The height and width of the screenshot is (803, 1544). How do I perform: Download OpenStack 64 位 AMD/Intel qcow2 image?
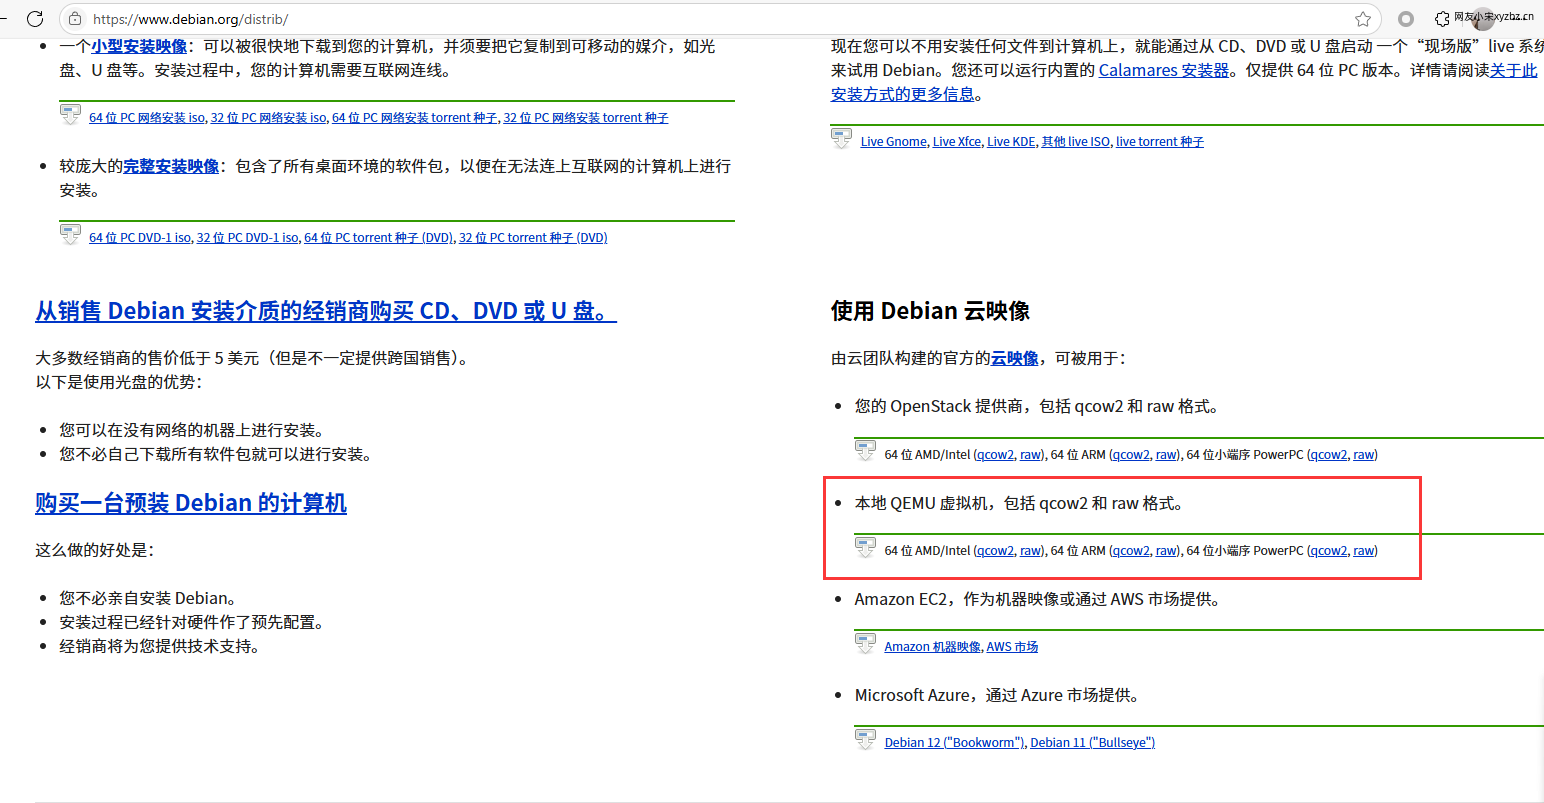995,455
